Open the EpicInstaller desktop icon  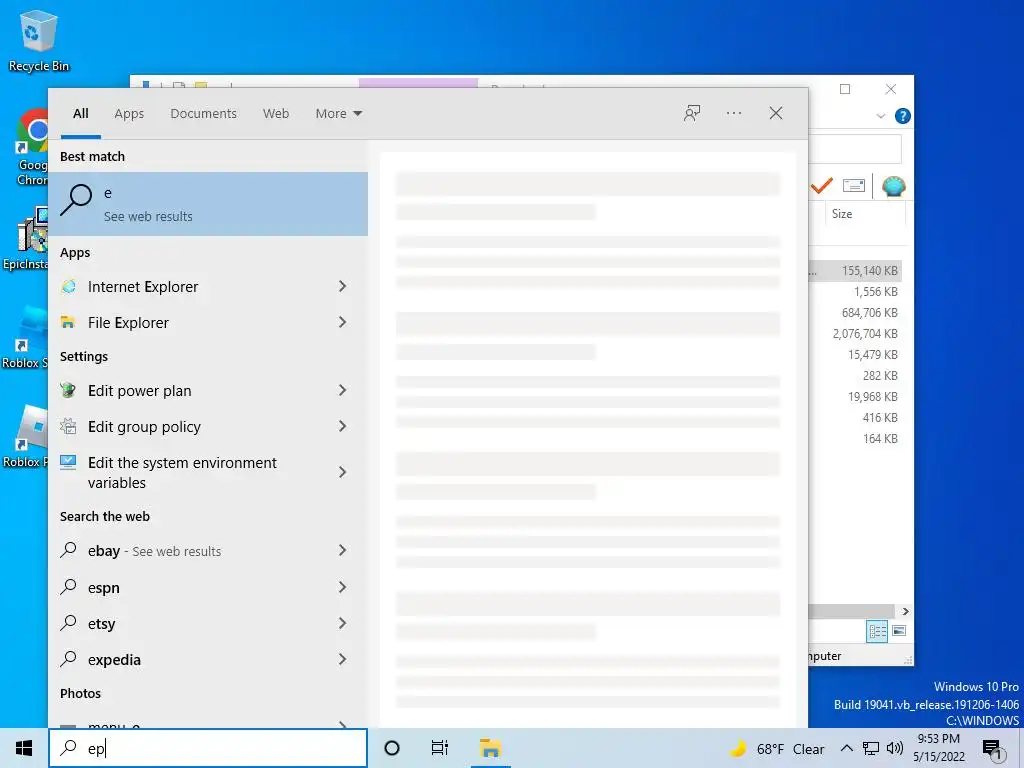pos(26,238)
